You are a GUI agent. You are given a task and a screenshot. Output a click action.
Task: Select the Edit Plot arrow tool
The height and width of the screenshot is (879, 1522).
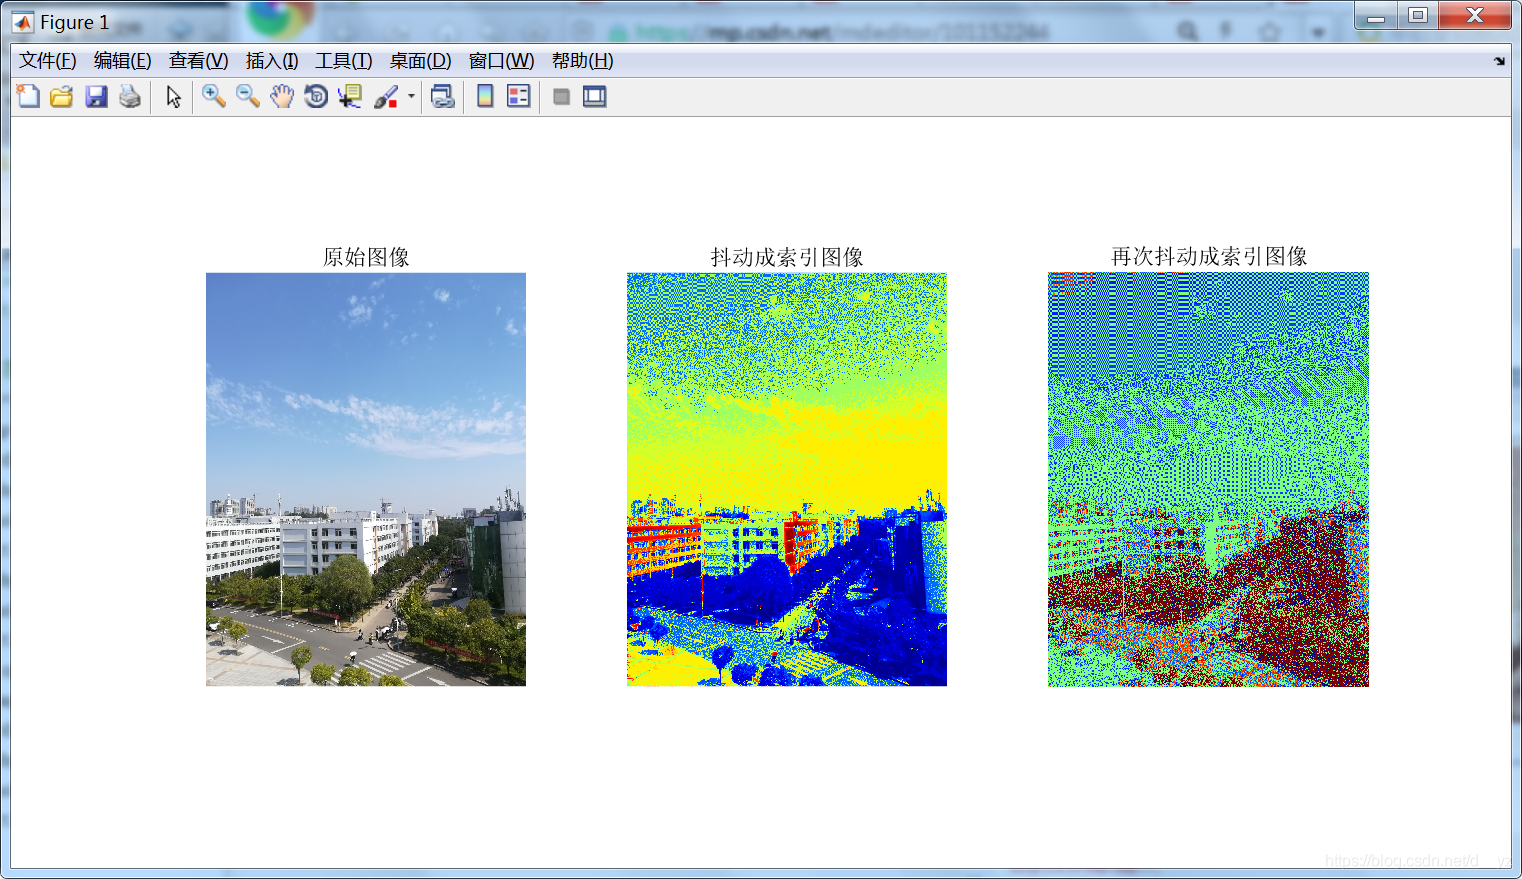tap(174, 96)
